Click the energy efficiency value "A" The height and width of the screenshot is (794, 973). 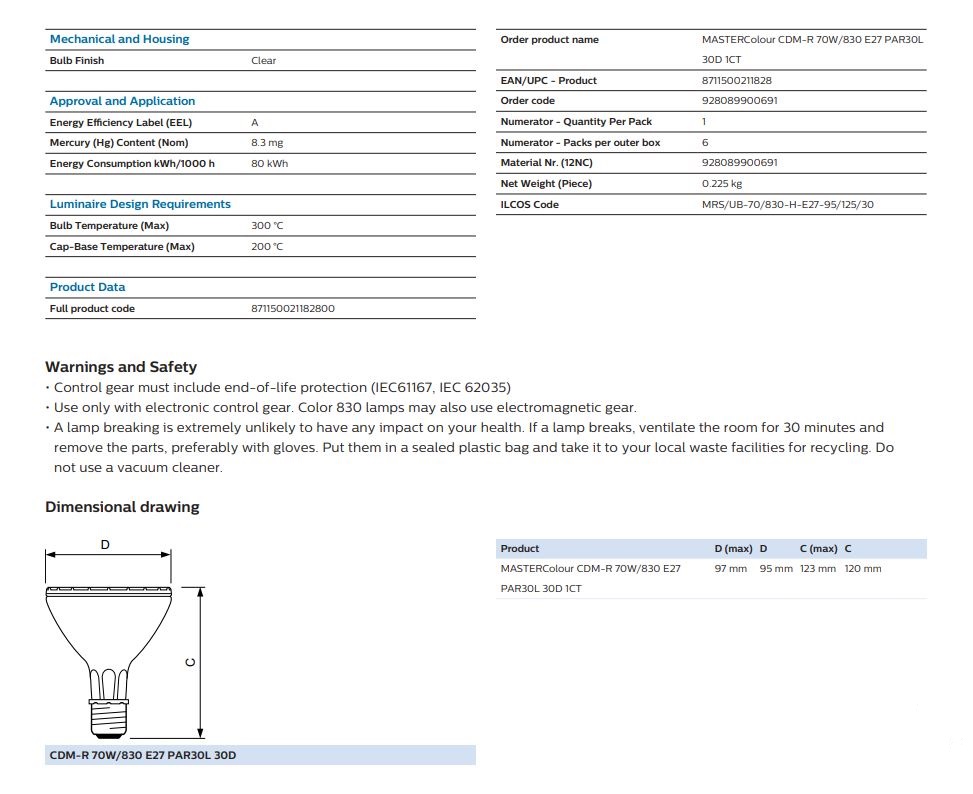pyautogui.click(x=254, y=123)
